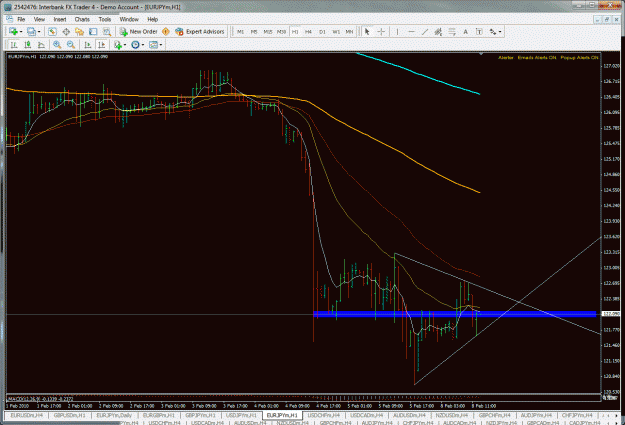Image resolution: width=625 pixels, height=425 pixels.
Task: Switch to the EURJPYm,Daily chart tab
Action: [x=114, y=415]
